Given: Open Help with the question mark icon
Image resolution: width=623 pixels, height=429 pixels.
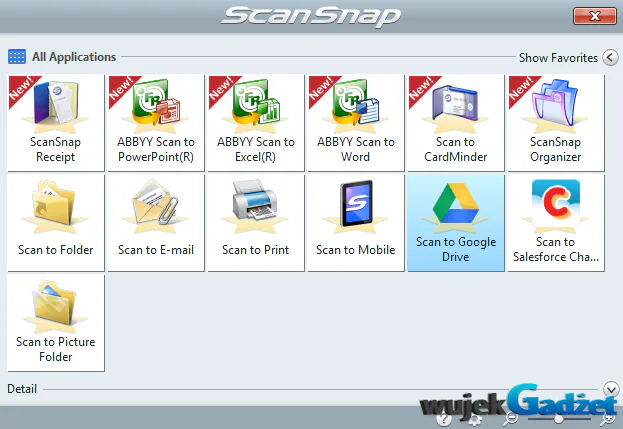Looking at the screenshot, I should tap(444, 419).
